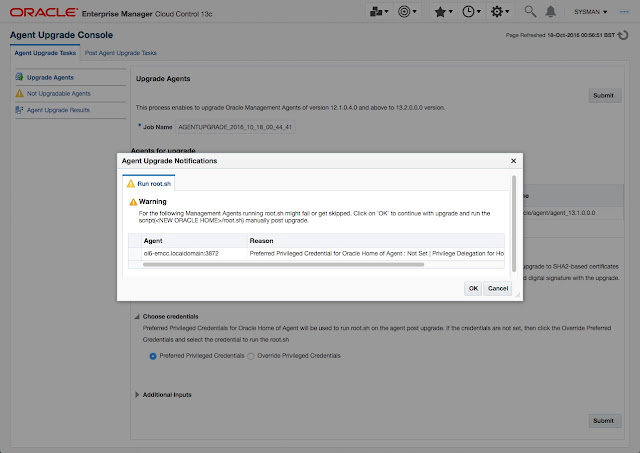The image size is (640, 453).
Task: Open the SYSMAN user dropdown
Action: click(590, 12)
